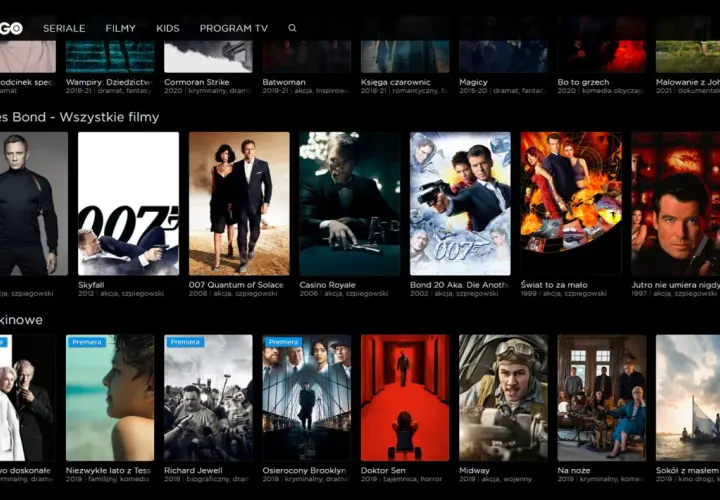Click the Richard Jewell title text
The image size is (720, 500).
pos(193,470)
